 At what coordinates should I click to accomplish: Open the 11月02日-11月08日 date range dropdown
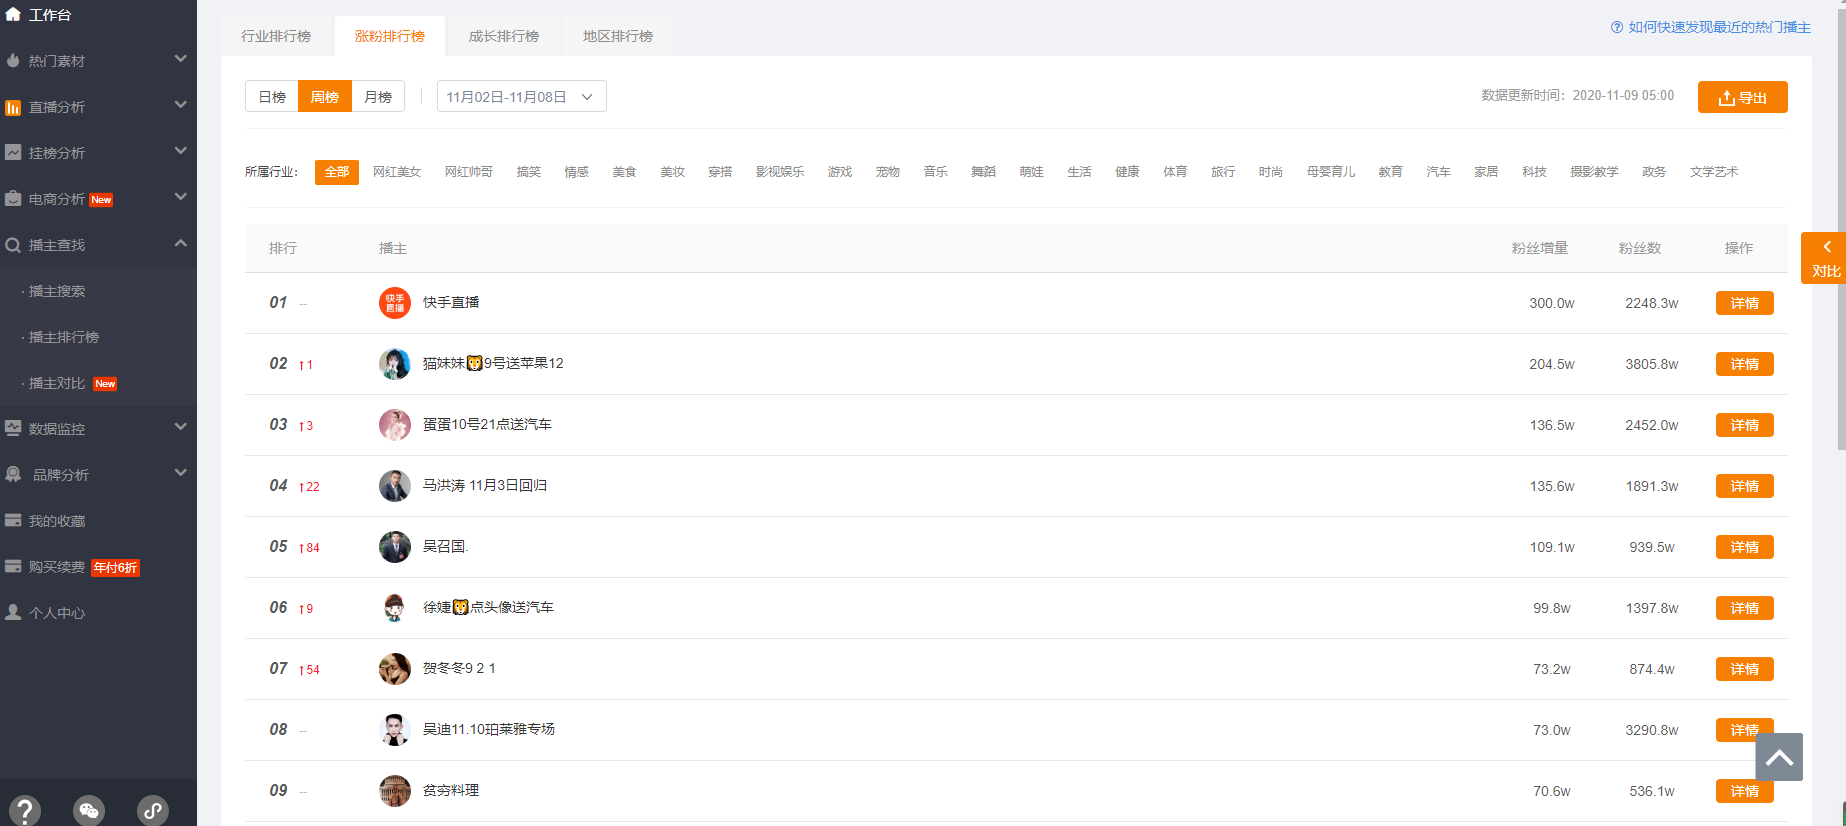coord(521,96)
